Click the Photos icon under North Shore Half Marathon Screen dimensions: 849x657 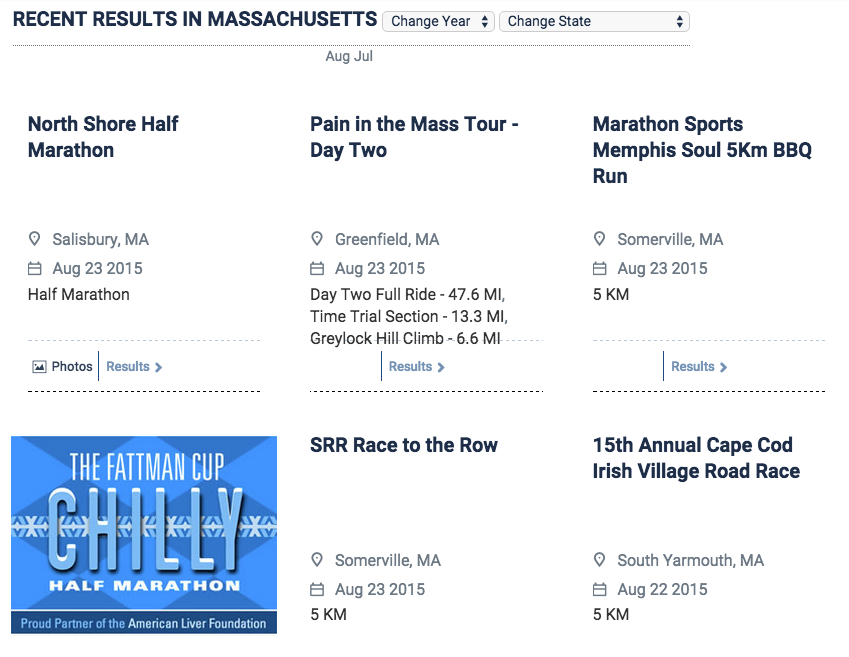click(x=40, y=367)
